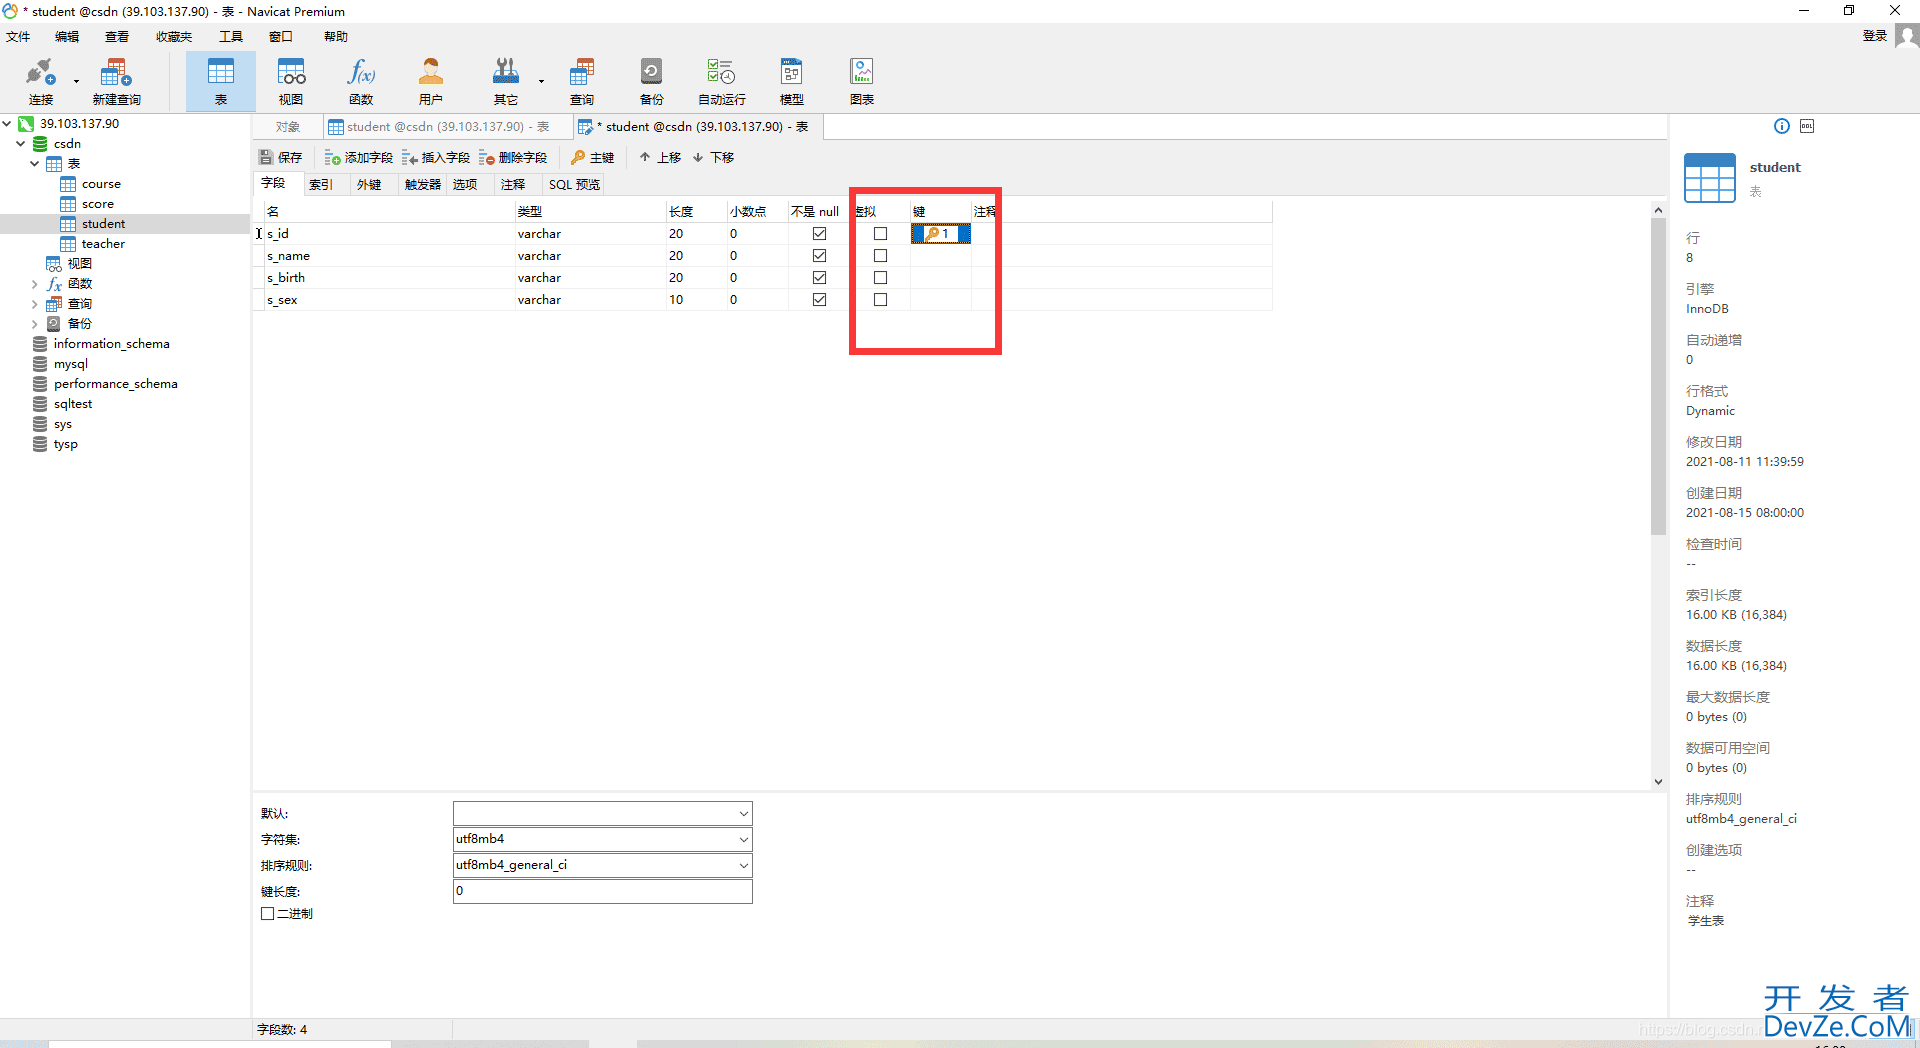The height and width of the screenshot is (1048, 1920).
Task: Open the File (文件) menu
Action: (18, 37)
